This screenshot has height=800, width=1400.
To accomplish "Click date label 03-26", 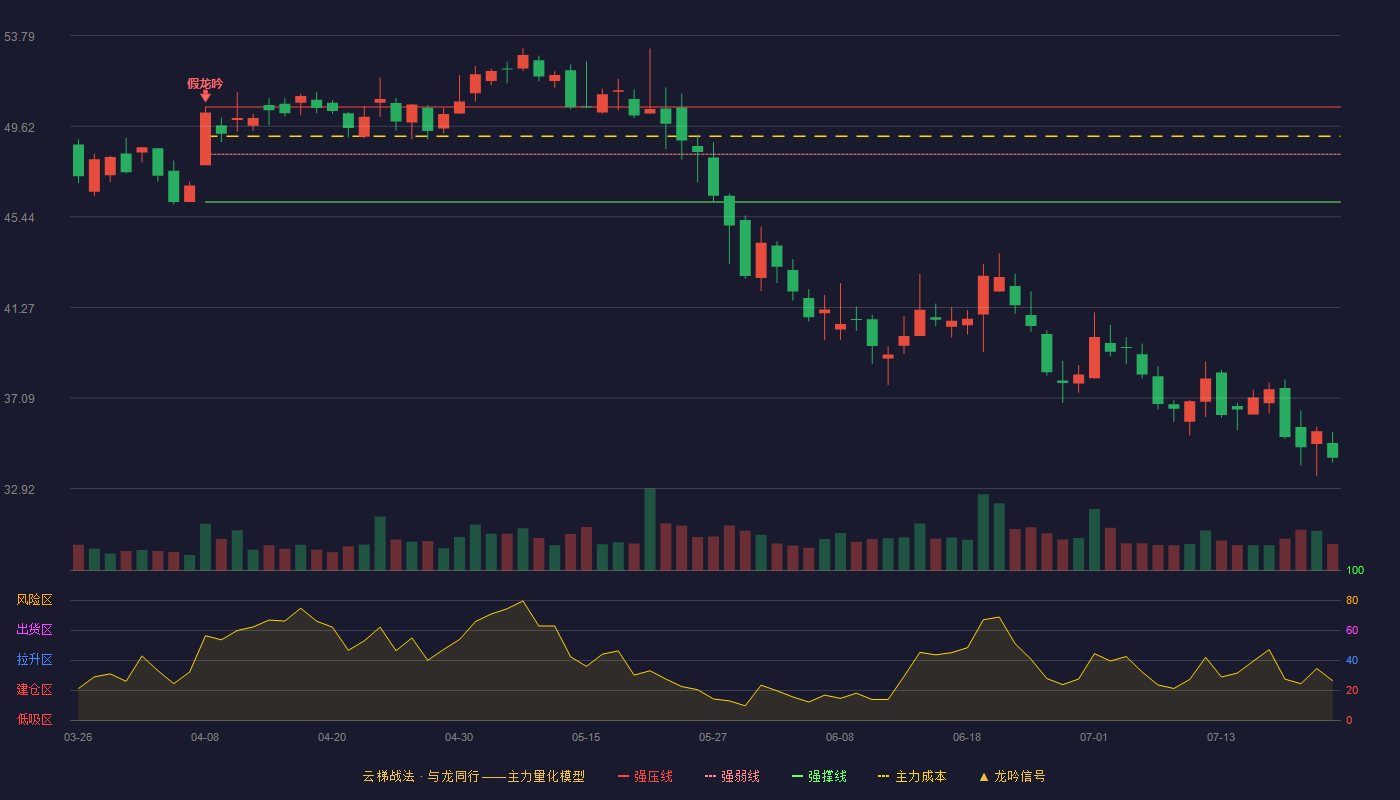I will point(78,737).
